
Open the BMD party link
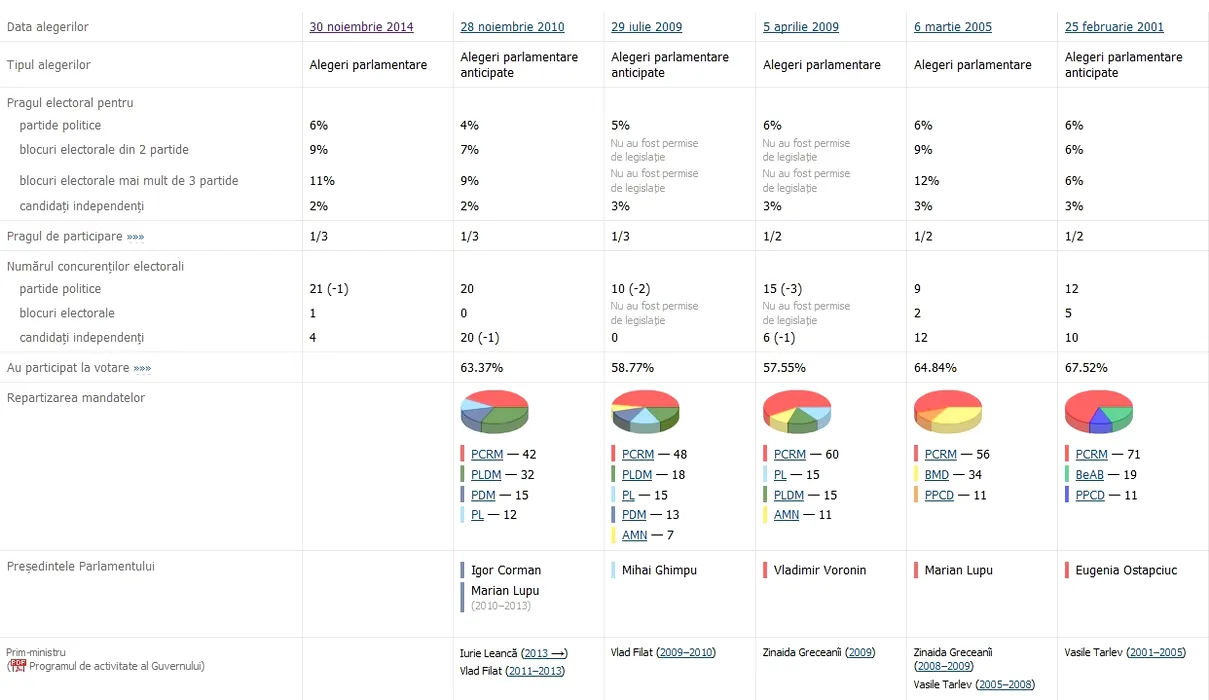pyautogui.click(x=937, y=475)
